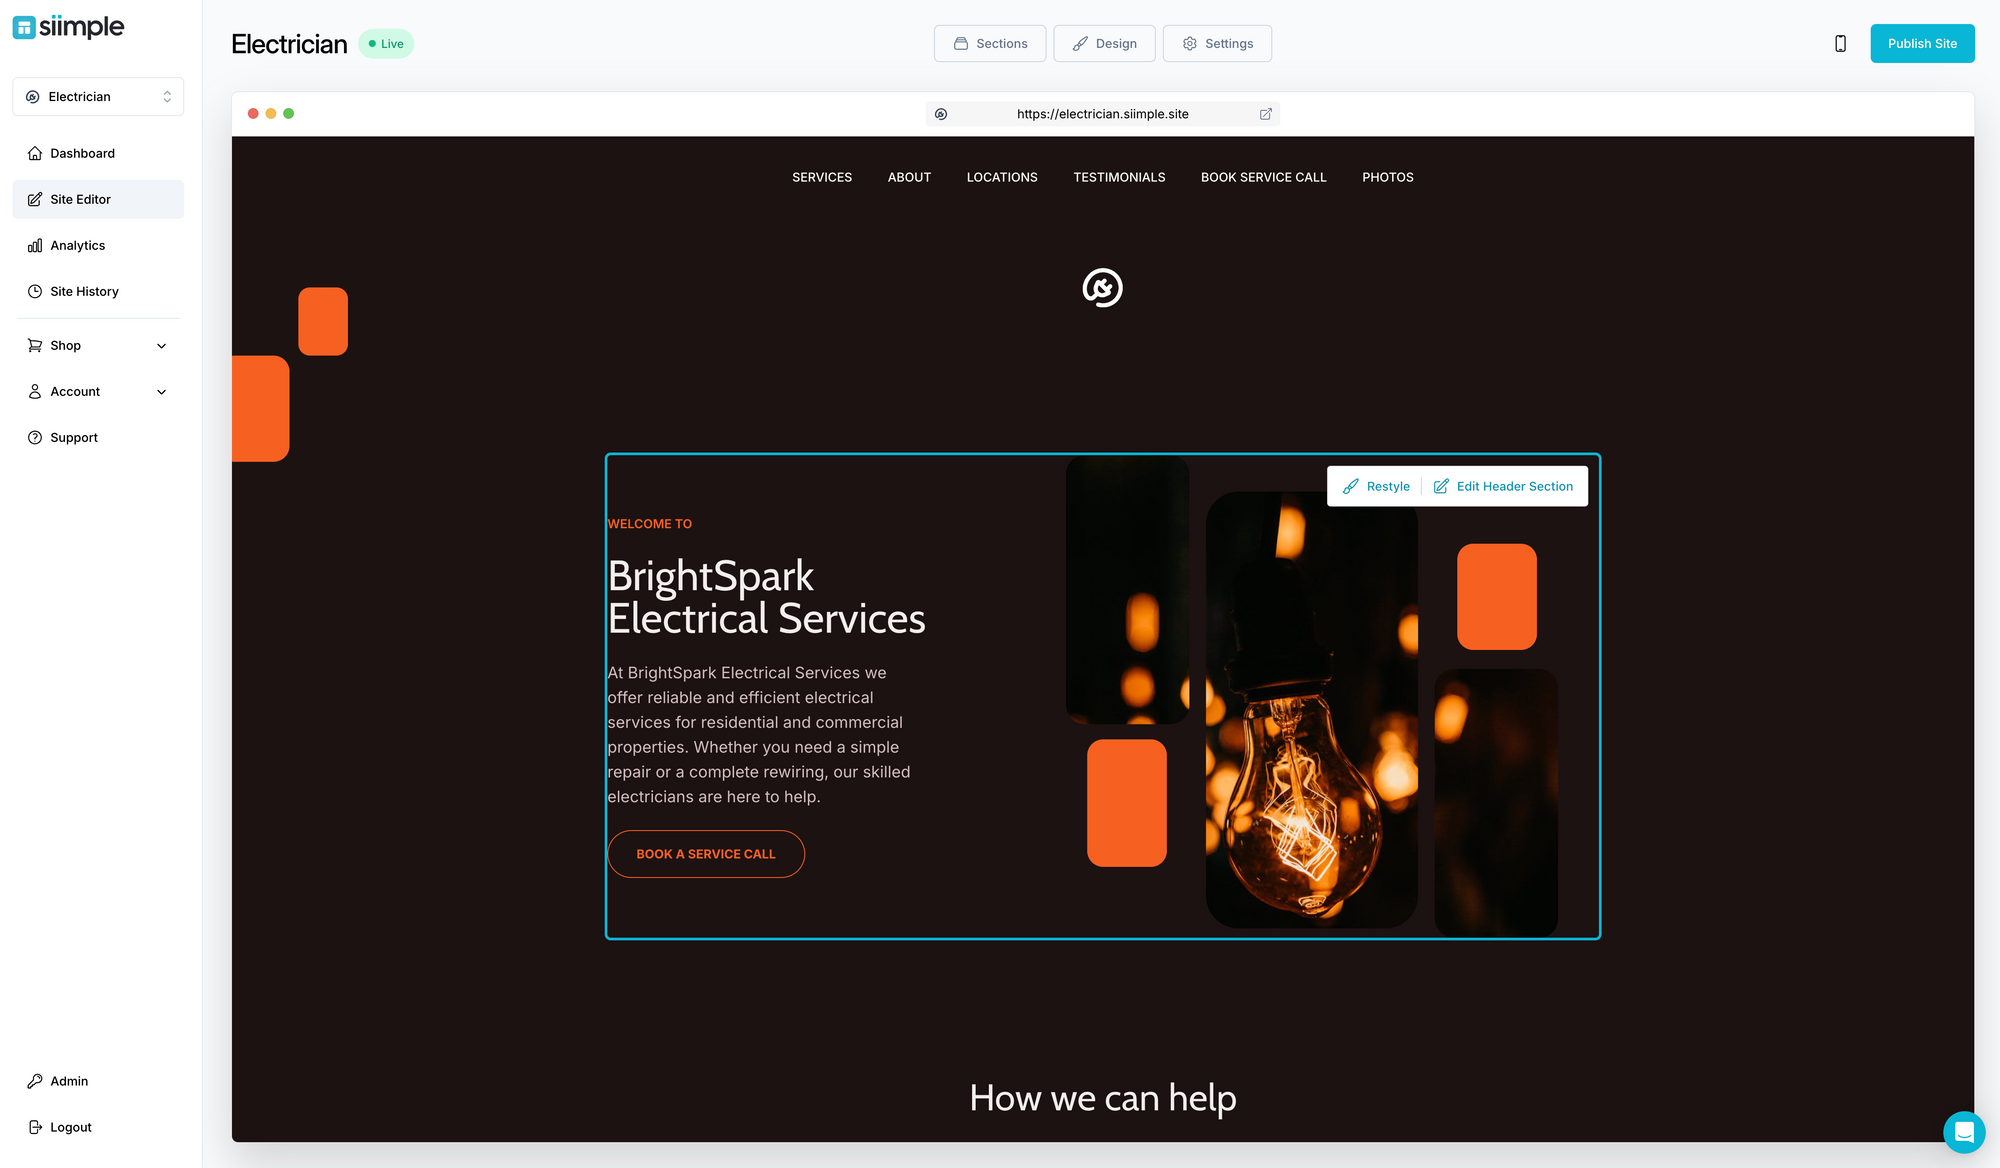Toggle the Live status indicator

(x=386, y=43)
